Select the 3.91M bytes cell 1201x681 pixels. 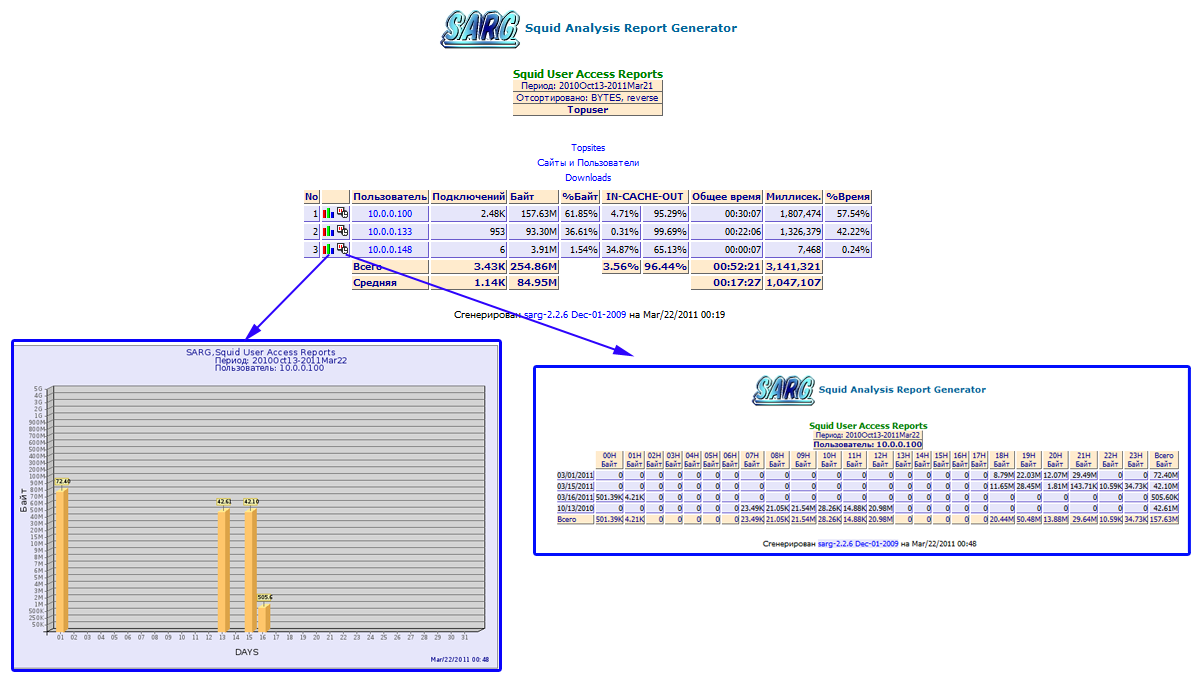[x=533, y=250]
